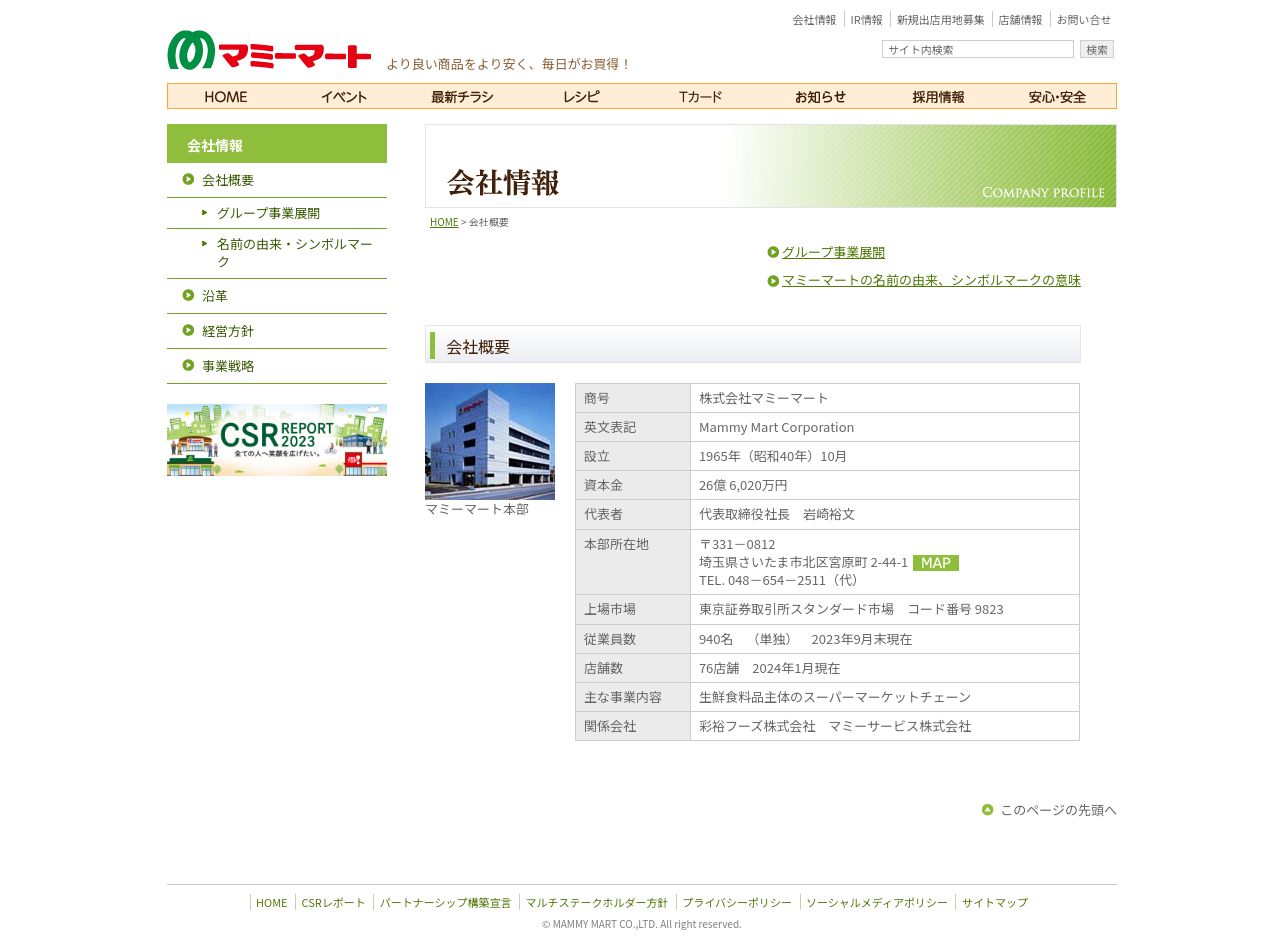Select 事業戦略 in the sidebar menu
Viewport: 1284px width, 941px height.
277,366
